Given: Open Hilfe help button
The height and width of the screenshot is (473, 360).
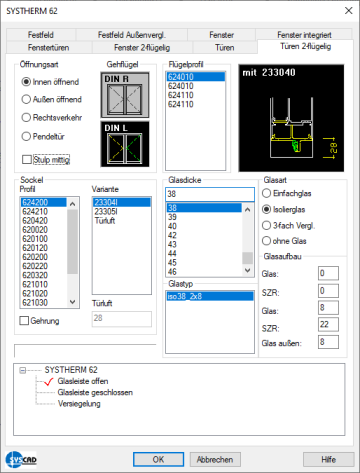Looking at the screenshot, I should [328, 459].
